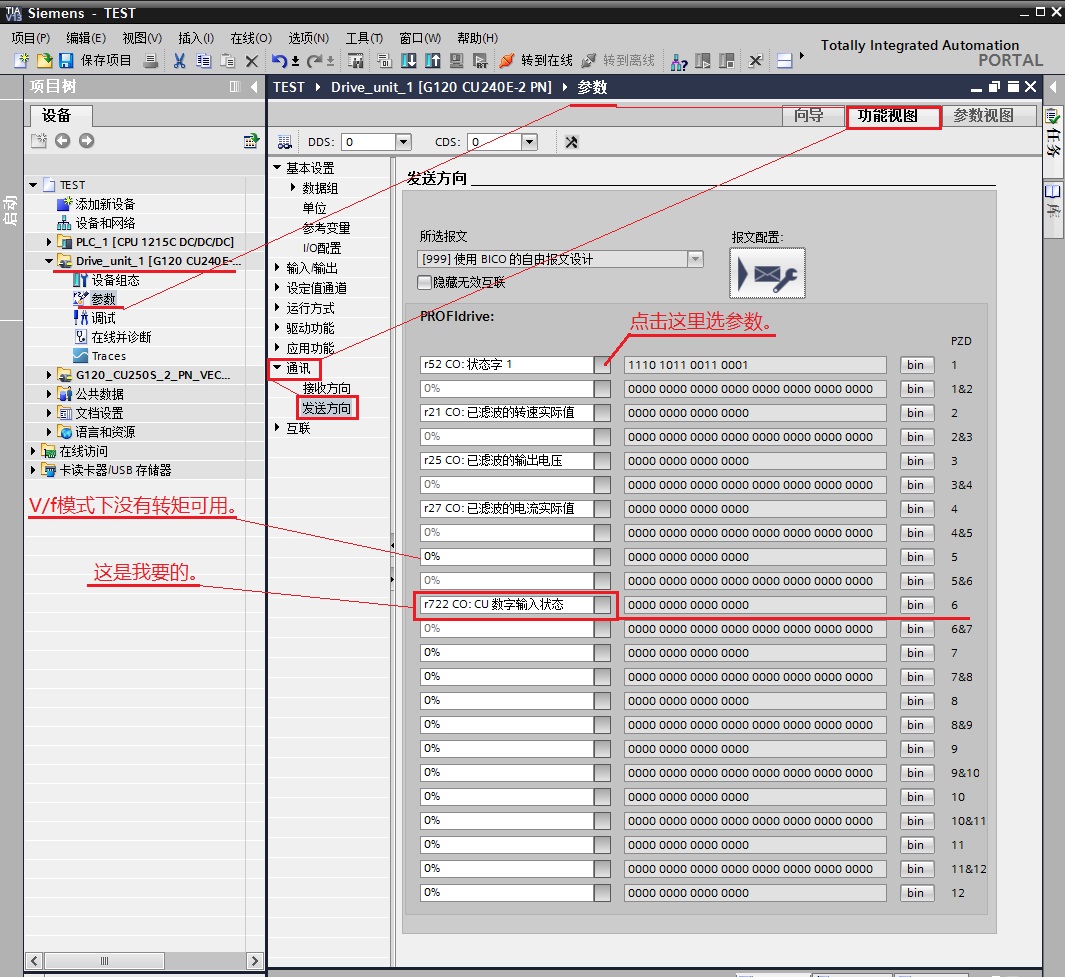Screen dimensions: 1065x977
Task: Click the bin button for PZD 1
Action: point(916,365)
